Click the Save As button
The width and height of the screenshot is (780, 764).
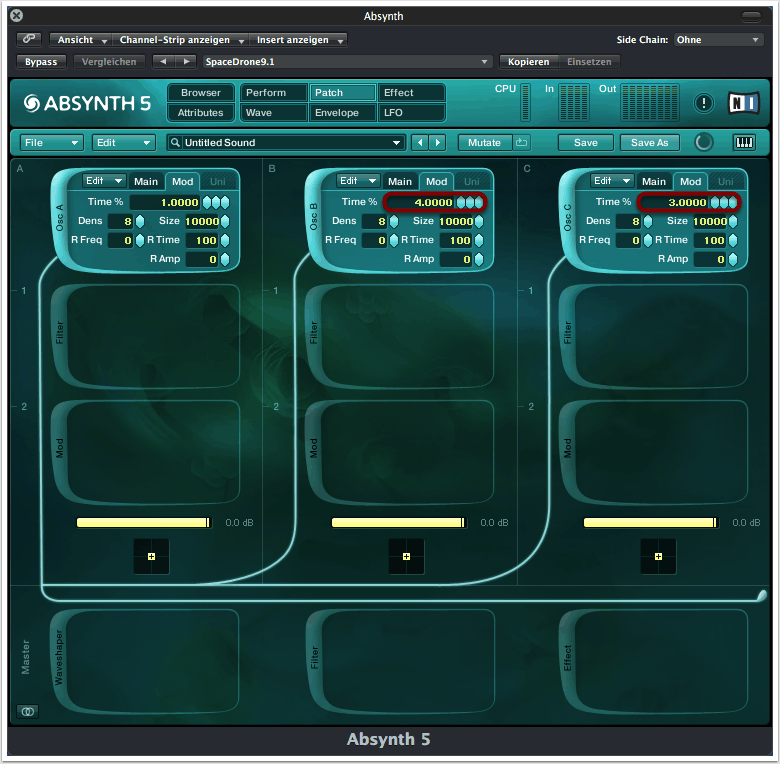pos(649,143)
